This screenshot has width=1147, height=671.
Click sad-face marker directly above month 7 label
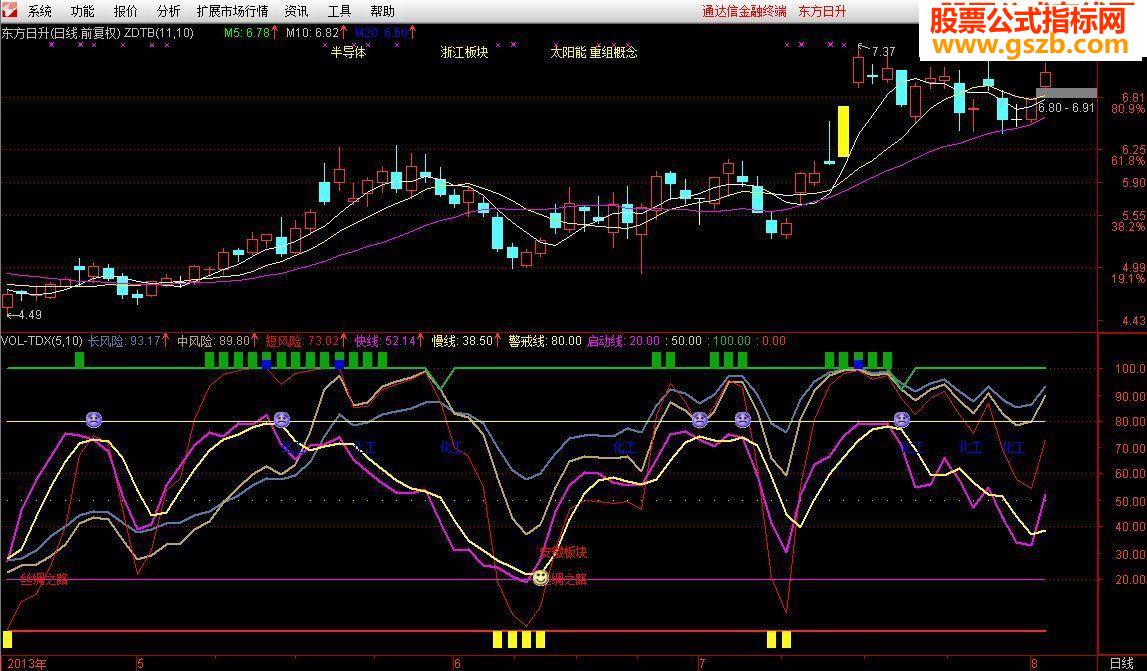(700, 419)
